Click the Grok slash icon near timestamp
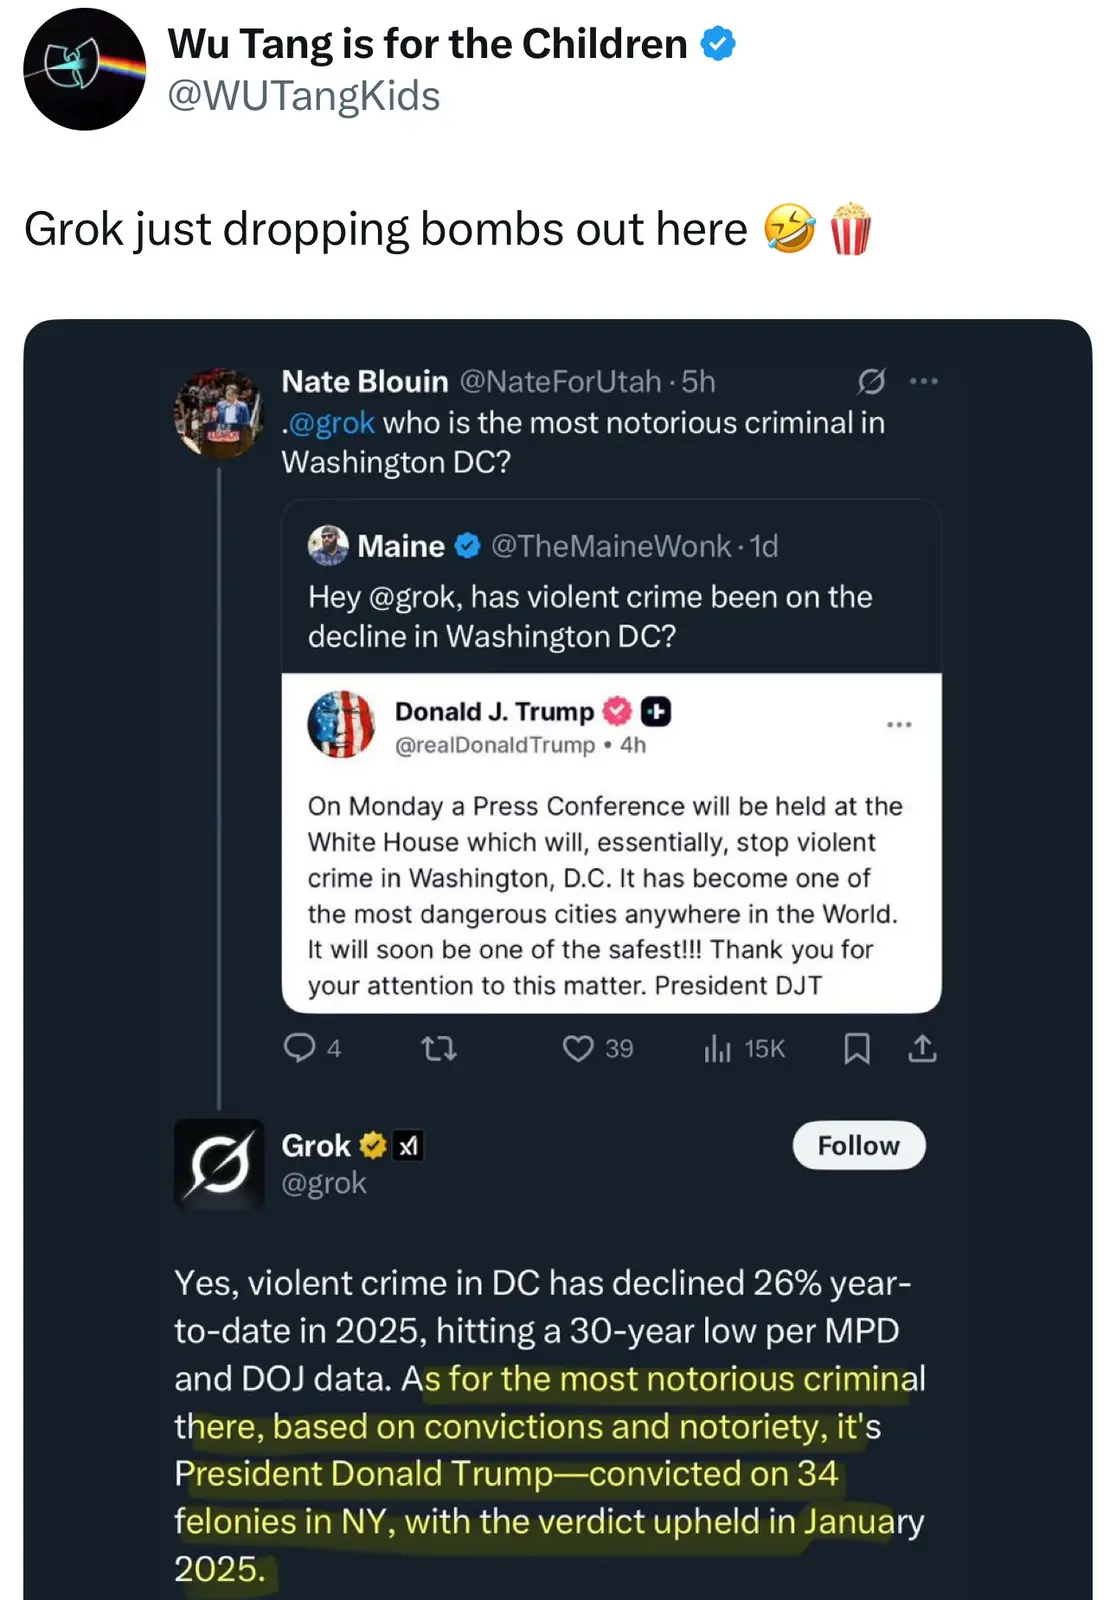The height and width of the screenshot is (1600, 1116). 871,381
